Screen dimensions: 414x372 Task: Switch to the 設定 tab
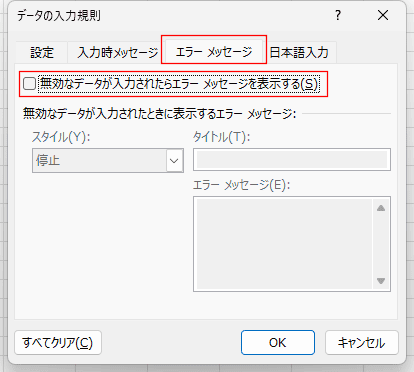click(42, 53)
